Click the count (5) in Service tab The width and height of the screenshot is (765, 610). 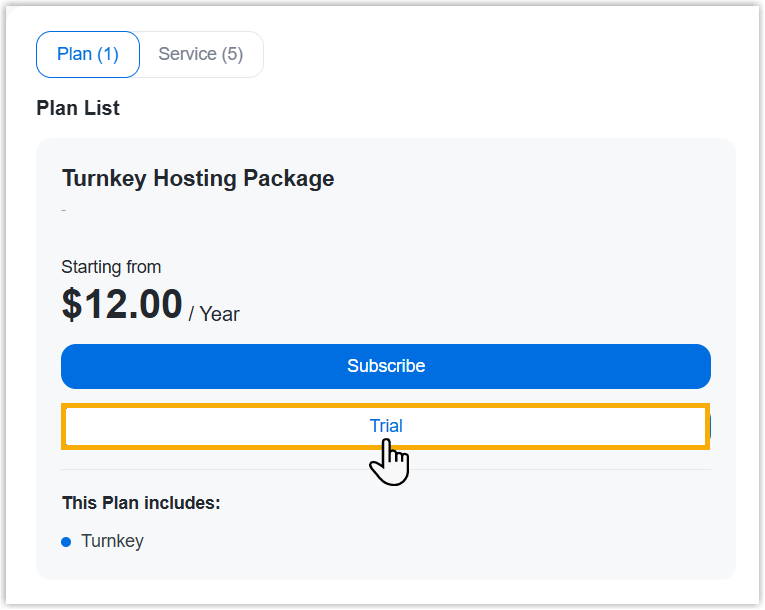[x=232, y=54]
